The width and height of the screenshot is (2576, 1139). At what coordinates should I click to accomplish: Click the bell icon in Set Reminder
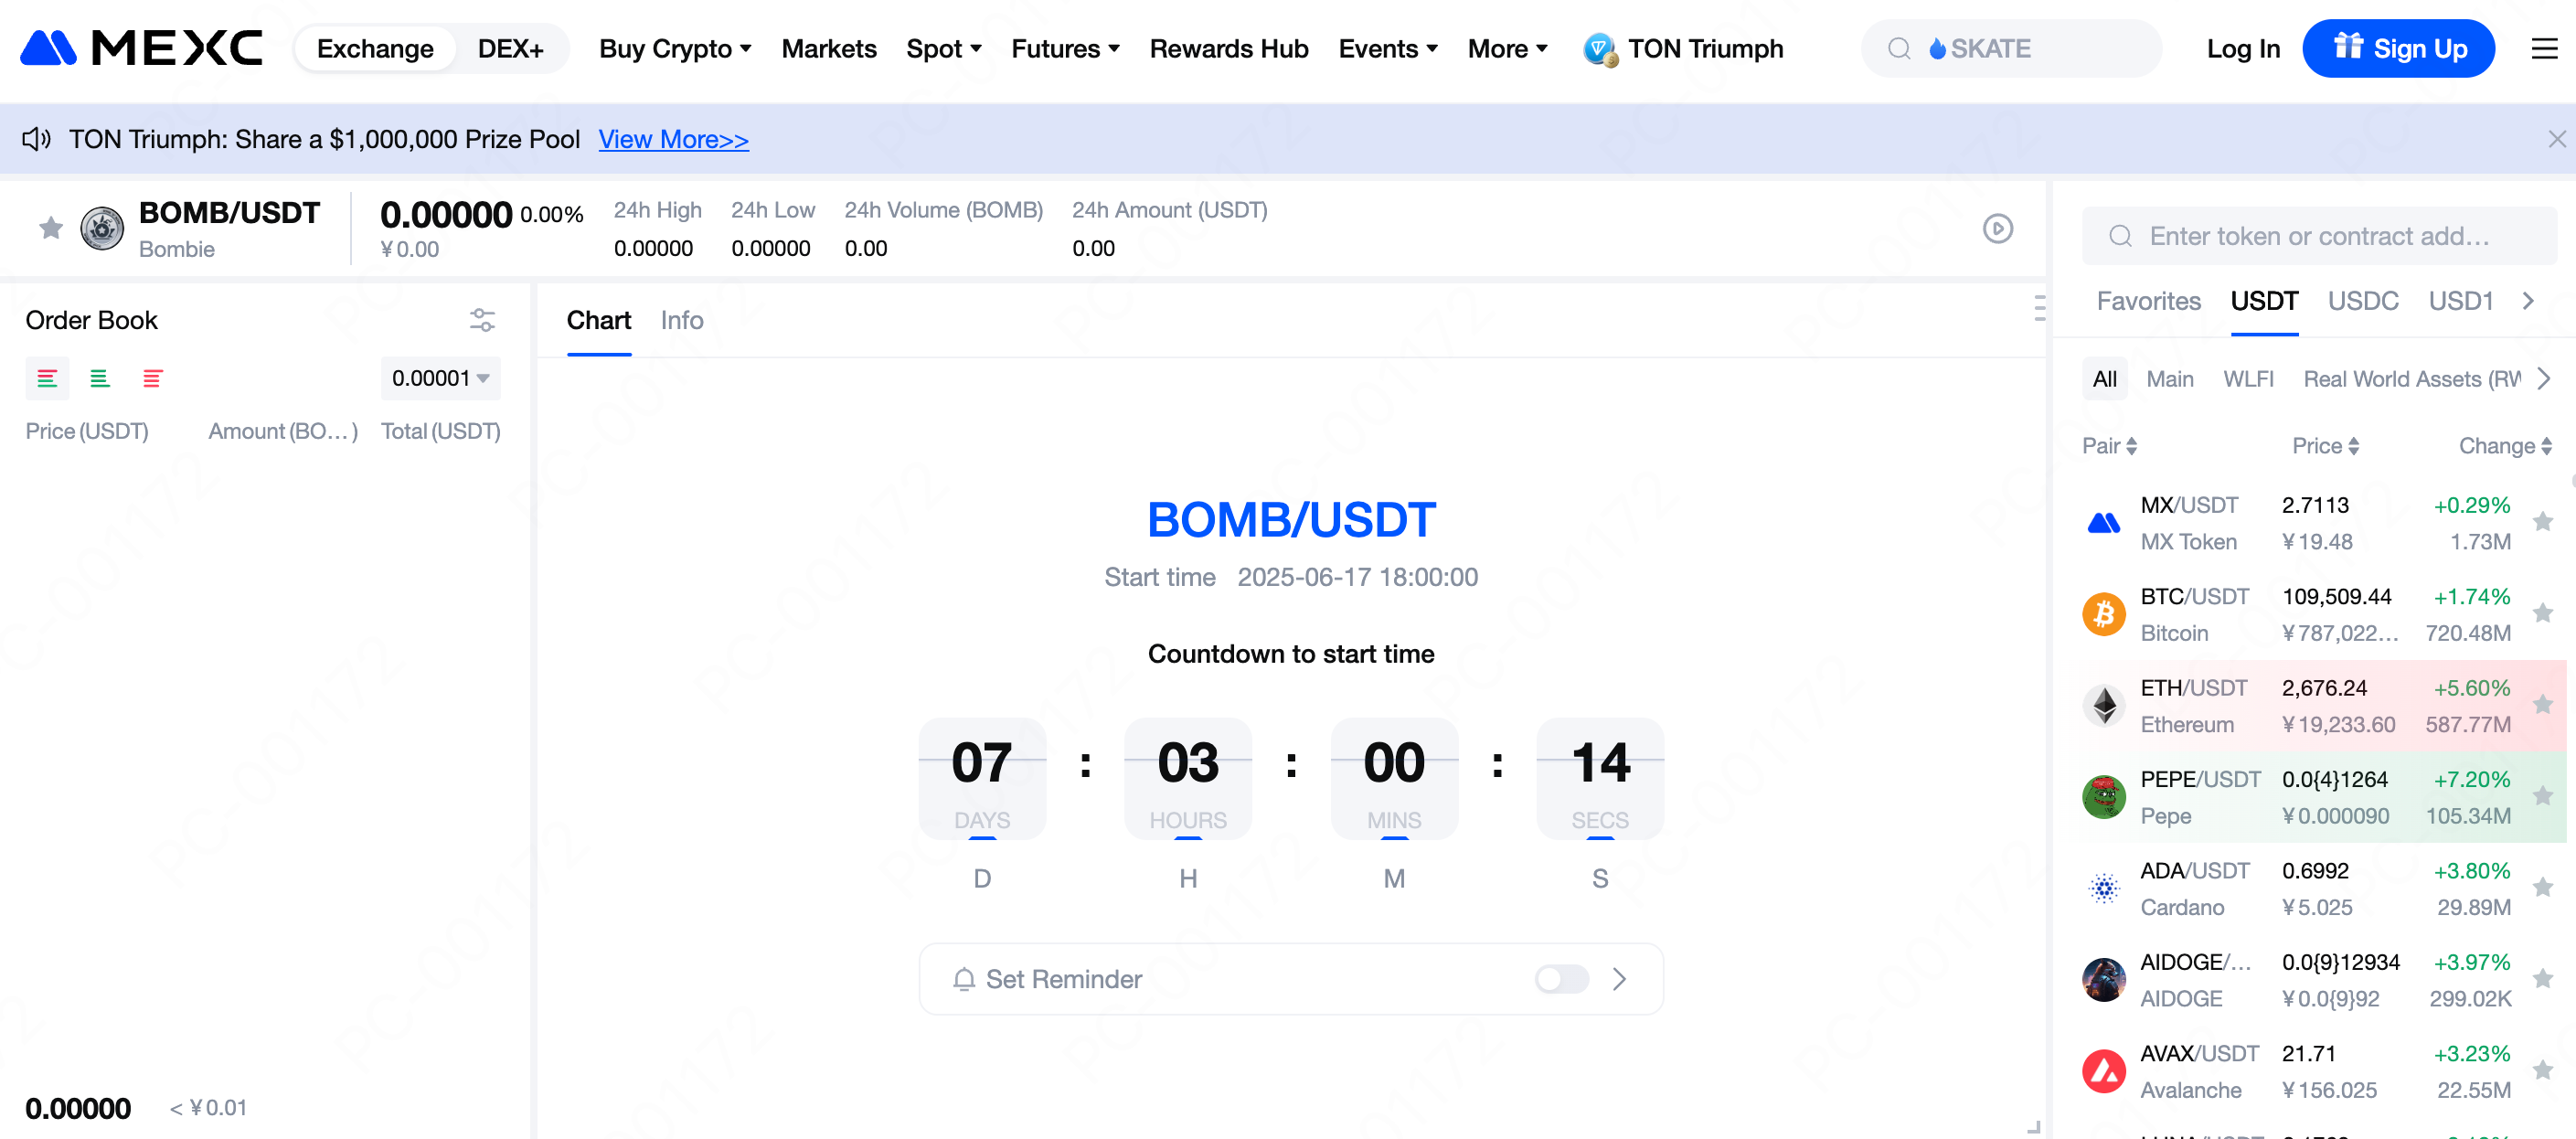click(x=963, y=979)
